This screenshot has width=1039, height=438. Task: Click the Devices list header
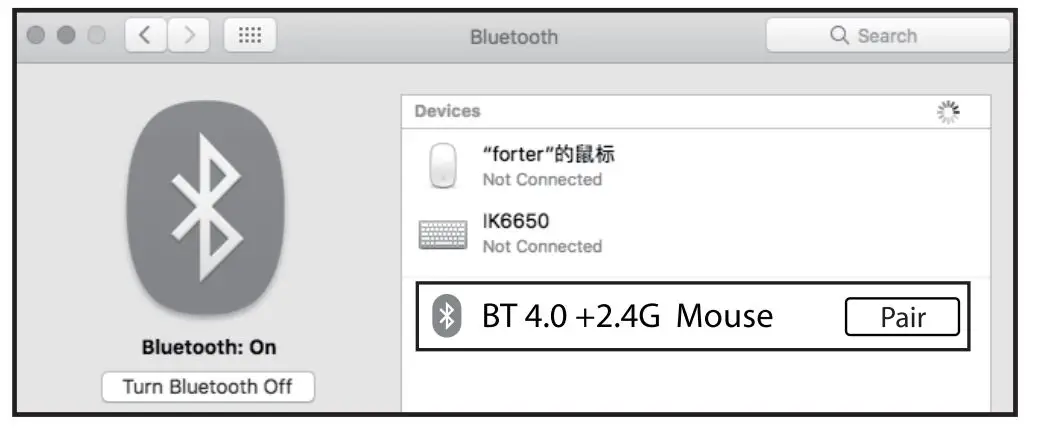[448, 112]
